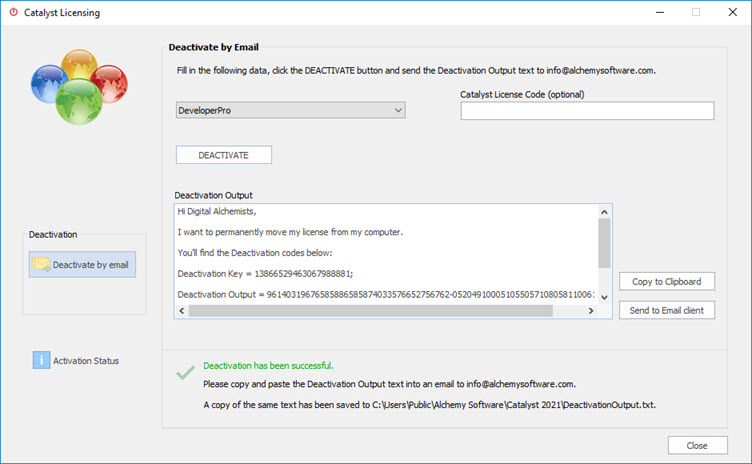
Task: Select Deactivate by email in sidebar
Action: click(82, 264)
